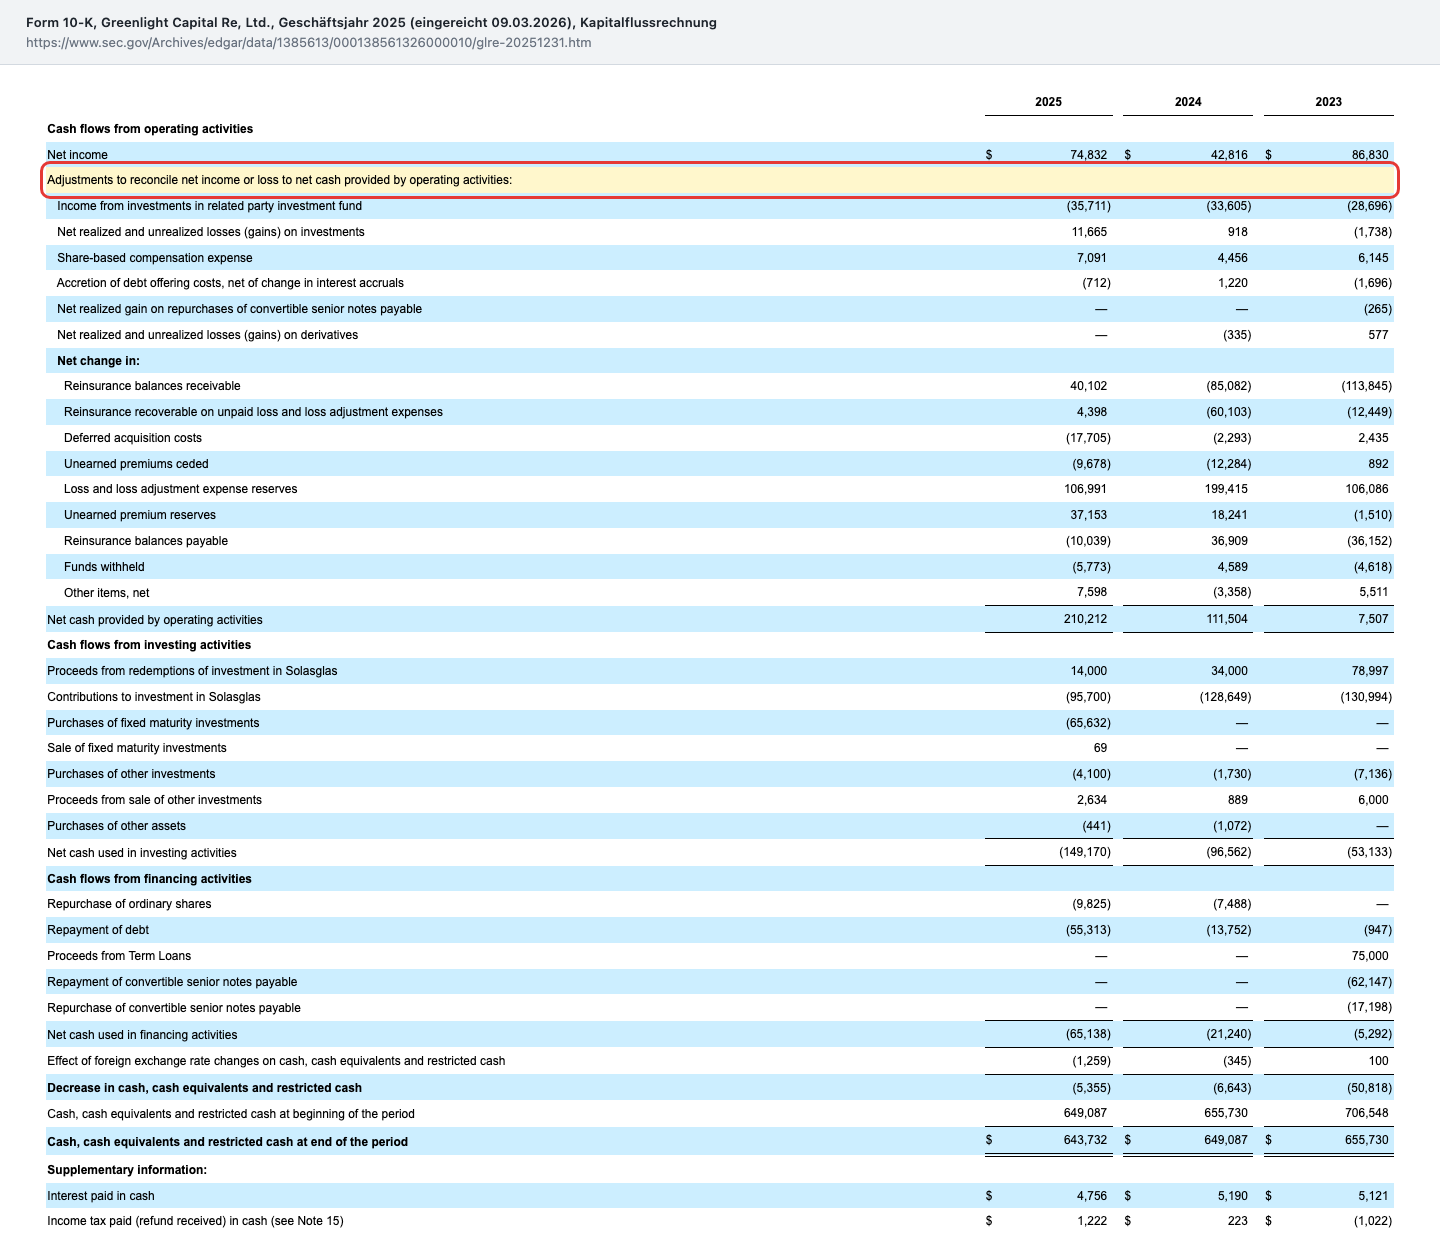1440x1256 pixels.
Task: Click 'Repayment of debt' label
Action: point(98,930)
